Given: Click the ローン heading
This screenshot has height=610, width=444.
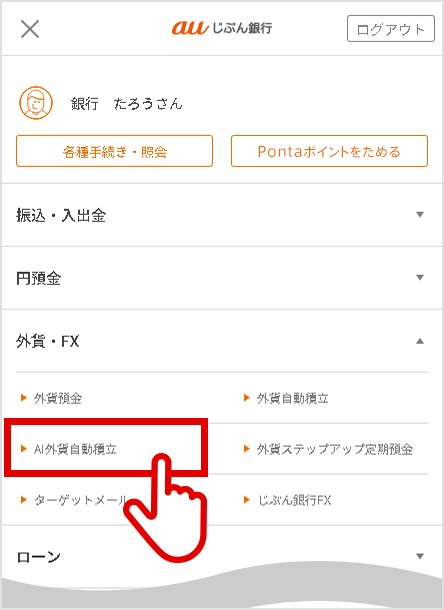Looking at the screenshot, I should coord(38,557).
